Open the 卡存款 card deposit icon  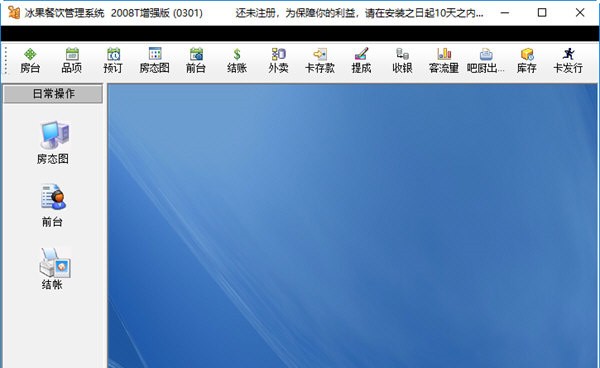click(320, 60)
